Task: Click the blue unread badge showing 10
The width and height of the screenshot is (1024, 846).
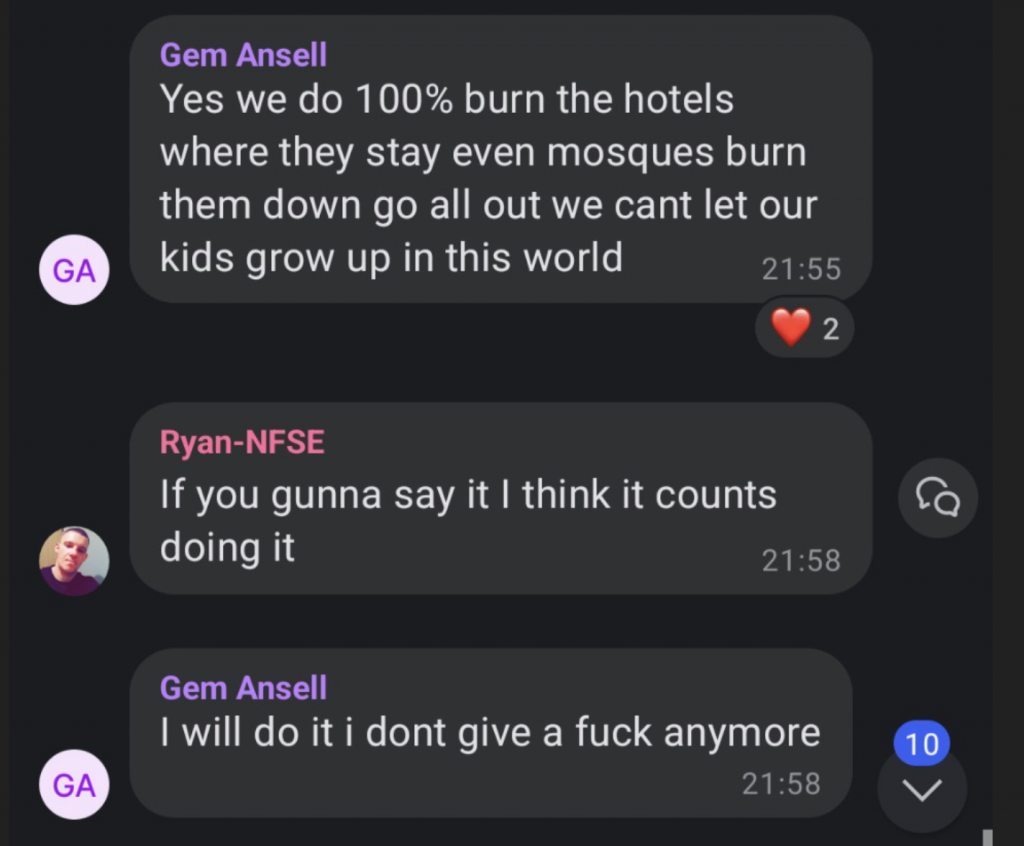Action: click(x=922, y=744)
